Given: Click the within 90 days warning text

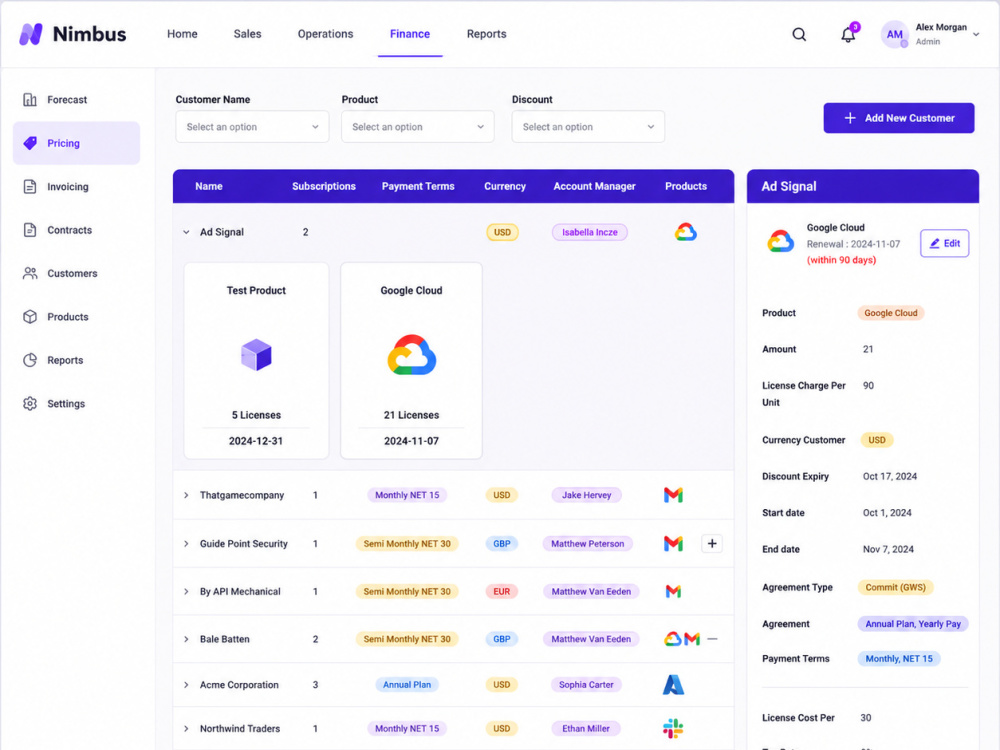Looking at the screenshot, I should pos(841,260).
